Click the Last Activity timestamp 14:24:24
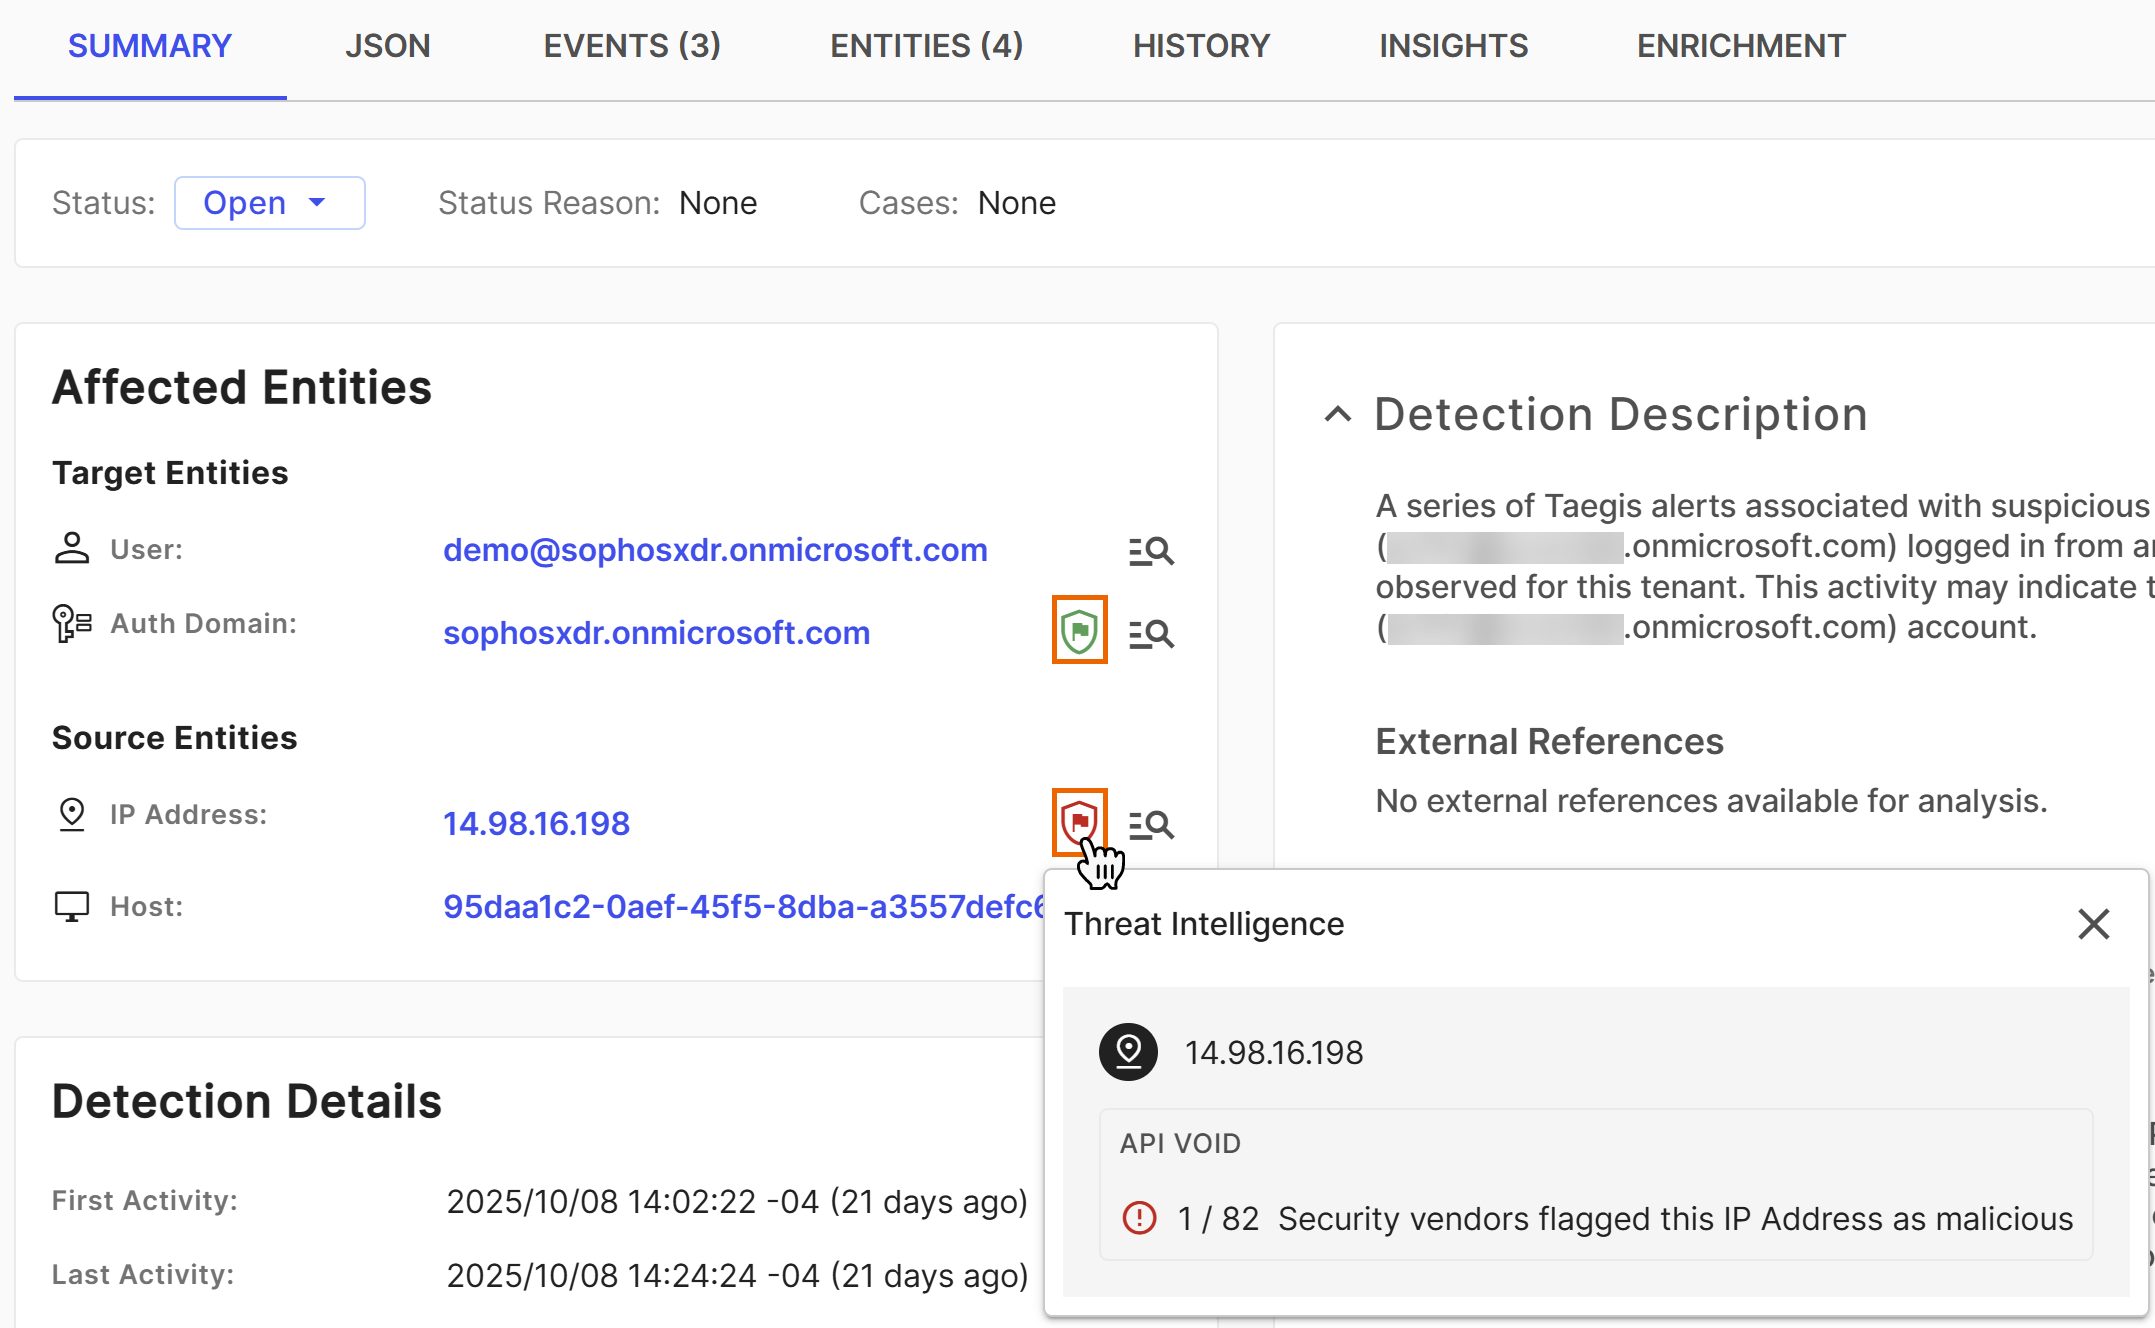2155x1328 pixels. pyautogui.click(x=737, y=1275)
